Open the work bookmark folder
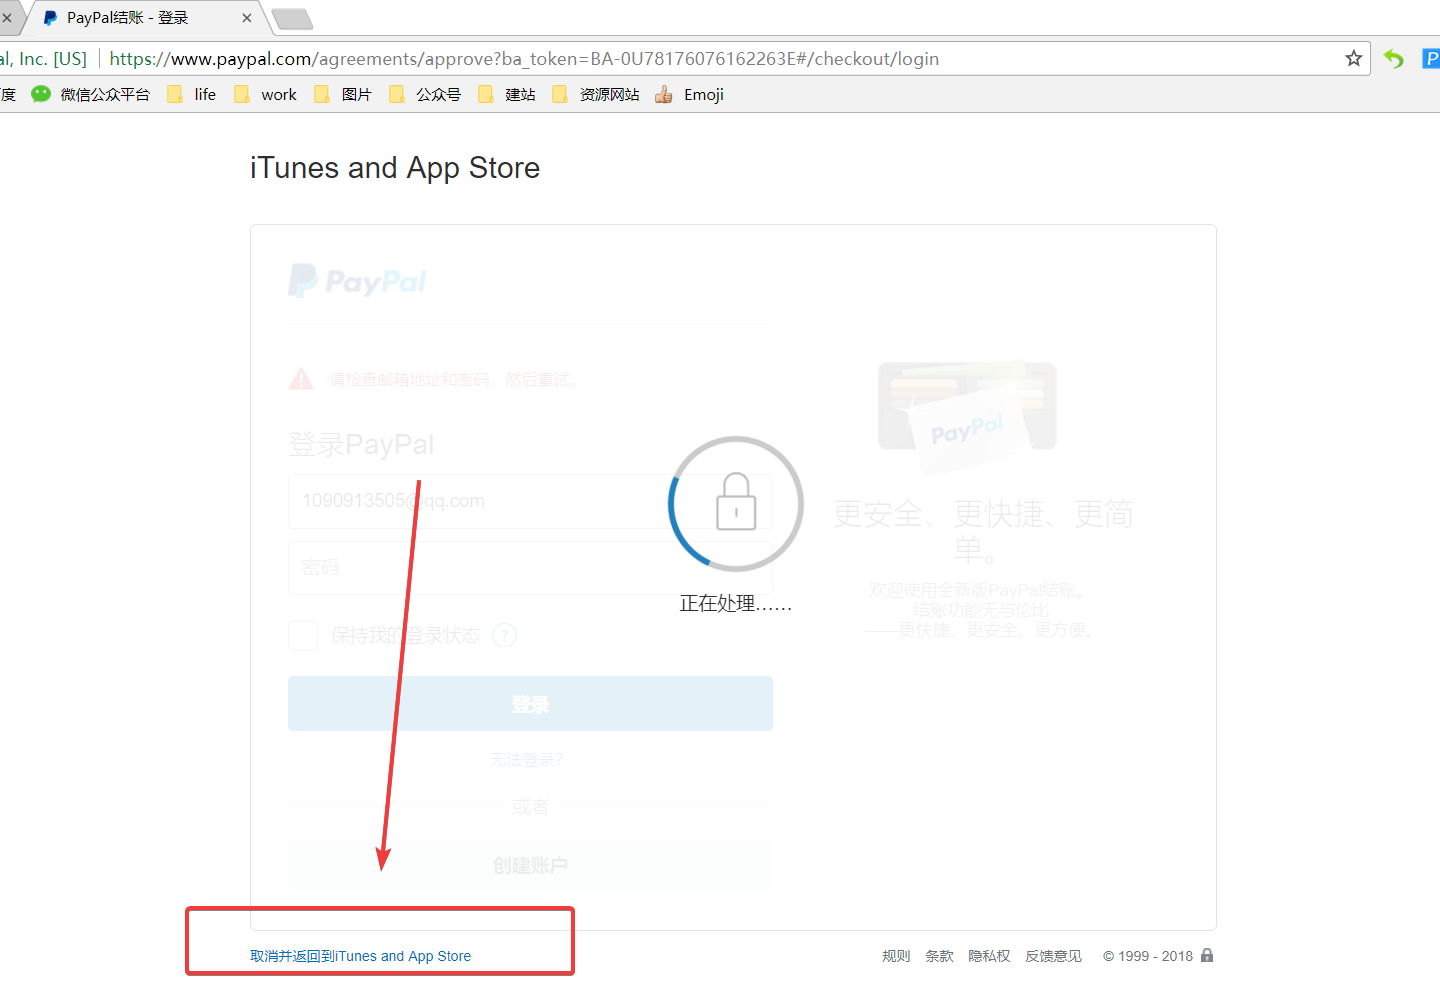Image resolution: width=1440 pixels, height=987 pixels. click(265, 94)
